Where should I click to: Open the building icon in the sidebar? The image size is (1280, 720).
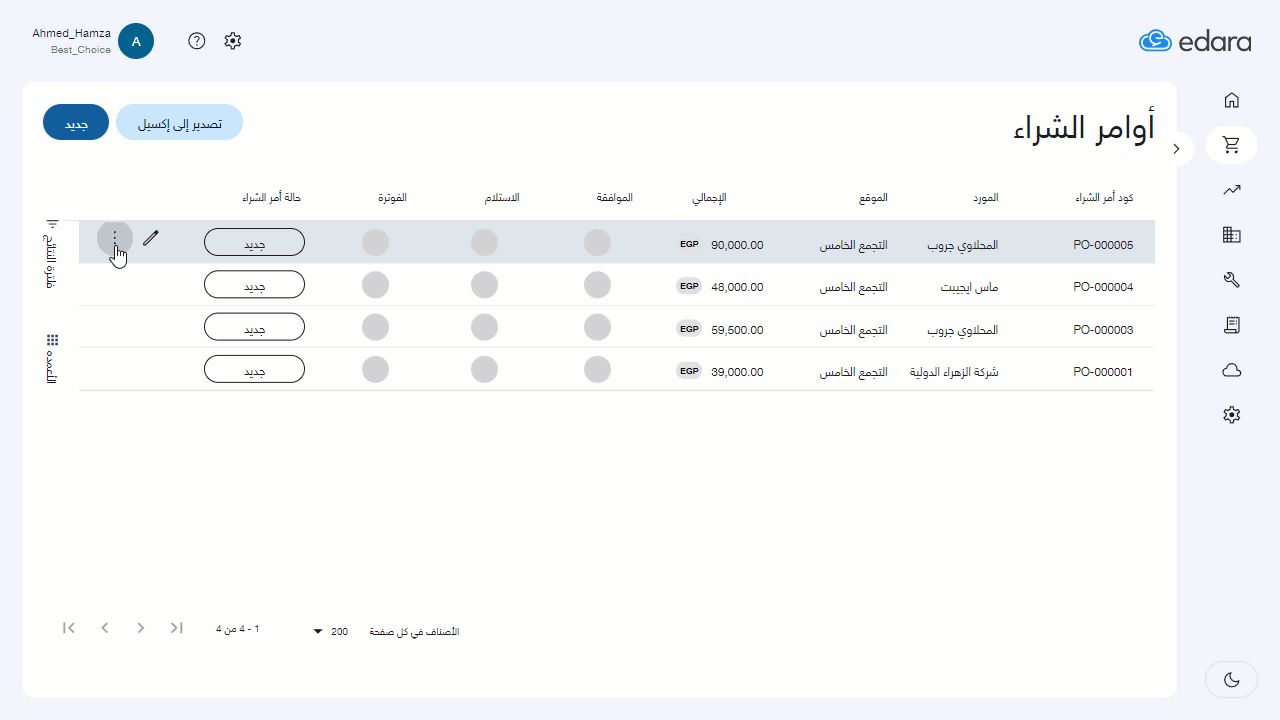tap(1232, 235)
